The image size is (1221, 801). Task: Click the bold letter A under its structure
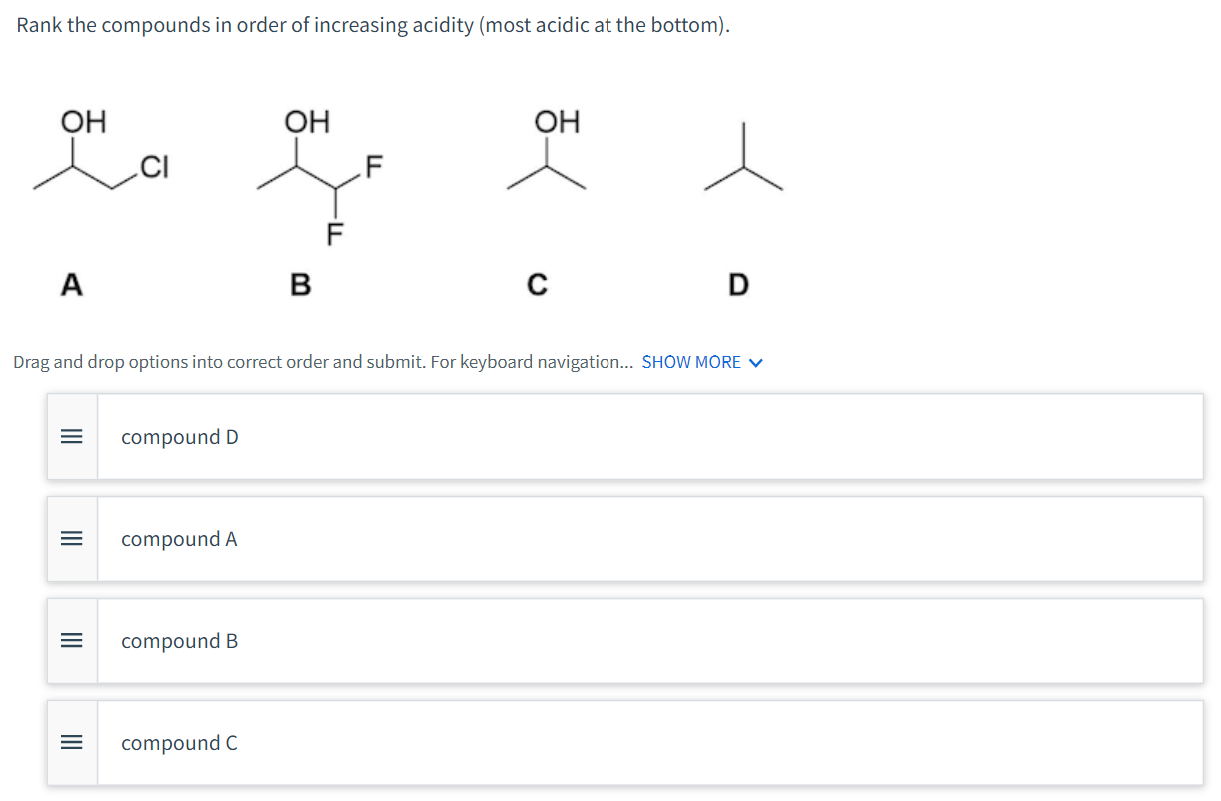[x=71, y=286]
